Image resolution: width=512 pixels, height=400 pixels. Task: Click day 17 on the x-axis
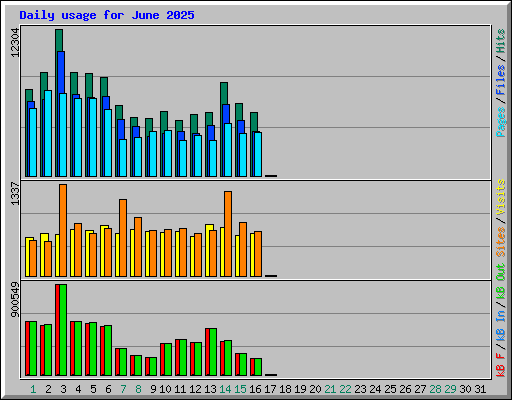[270, 389]
